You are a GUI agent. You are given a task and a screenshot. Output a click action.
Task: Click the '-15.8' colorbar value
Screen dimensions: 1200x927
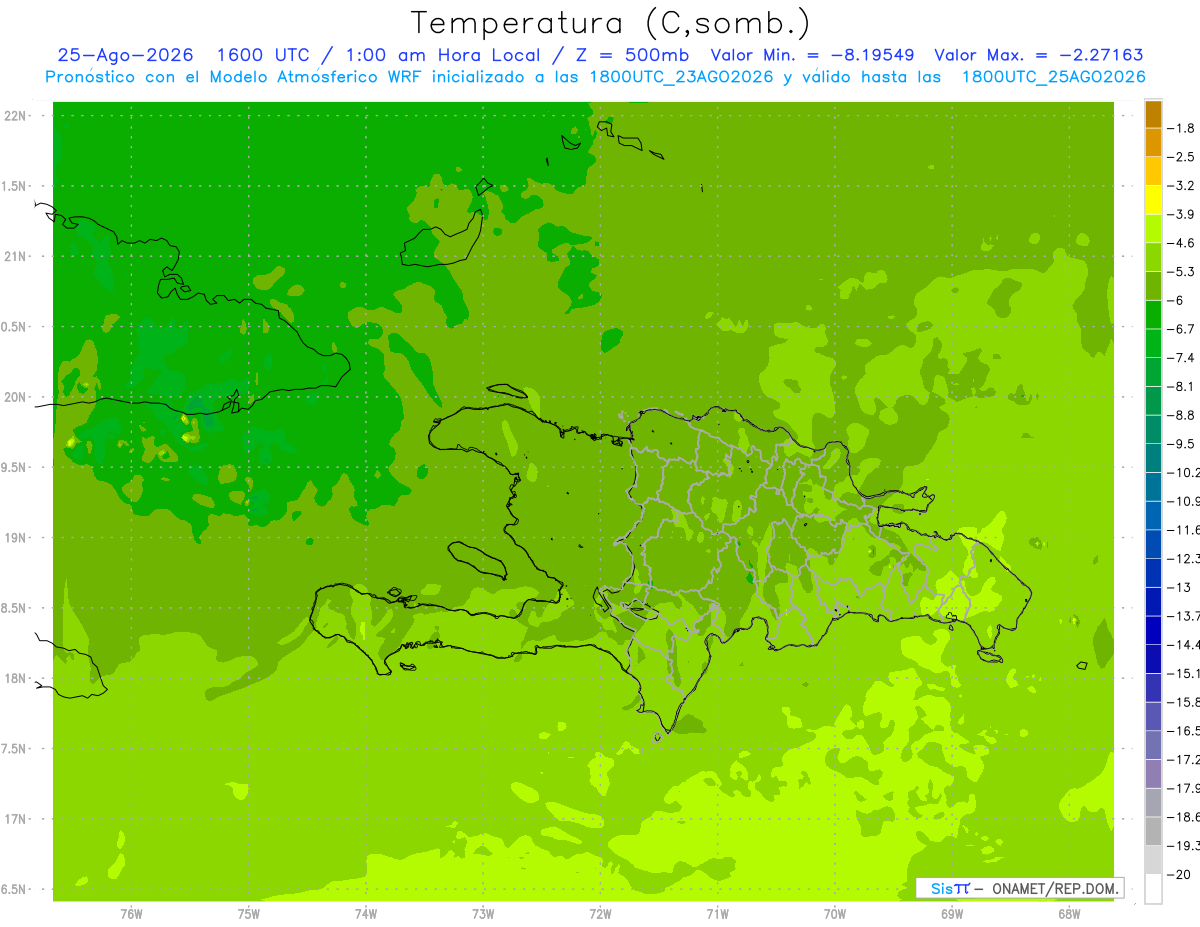1185,702
